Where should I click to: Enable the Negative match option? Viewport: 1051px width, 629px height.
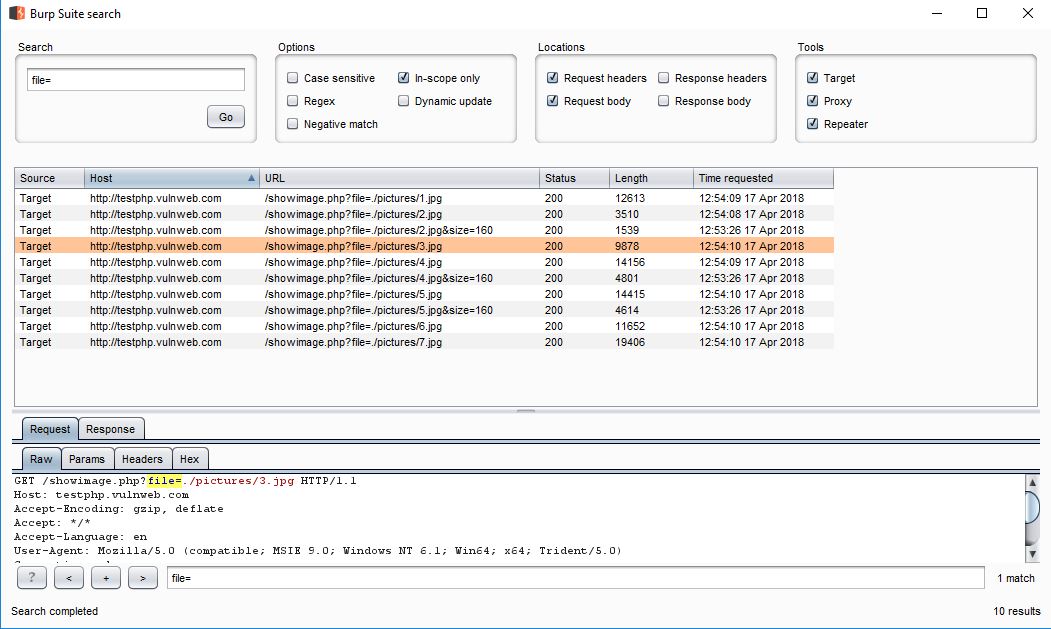[292, 123]
